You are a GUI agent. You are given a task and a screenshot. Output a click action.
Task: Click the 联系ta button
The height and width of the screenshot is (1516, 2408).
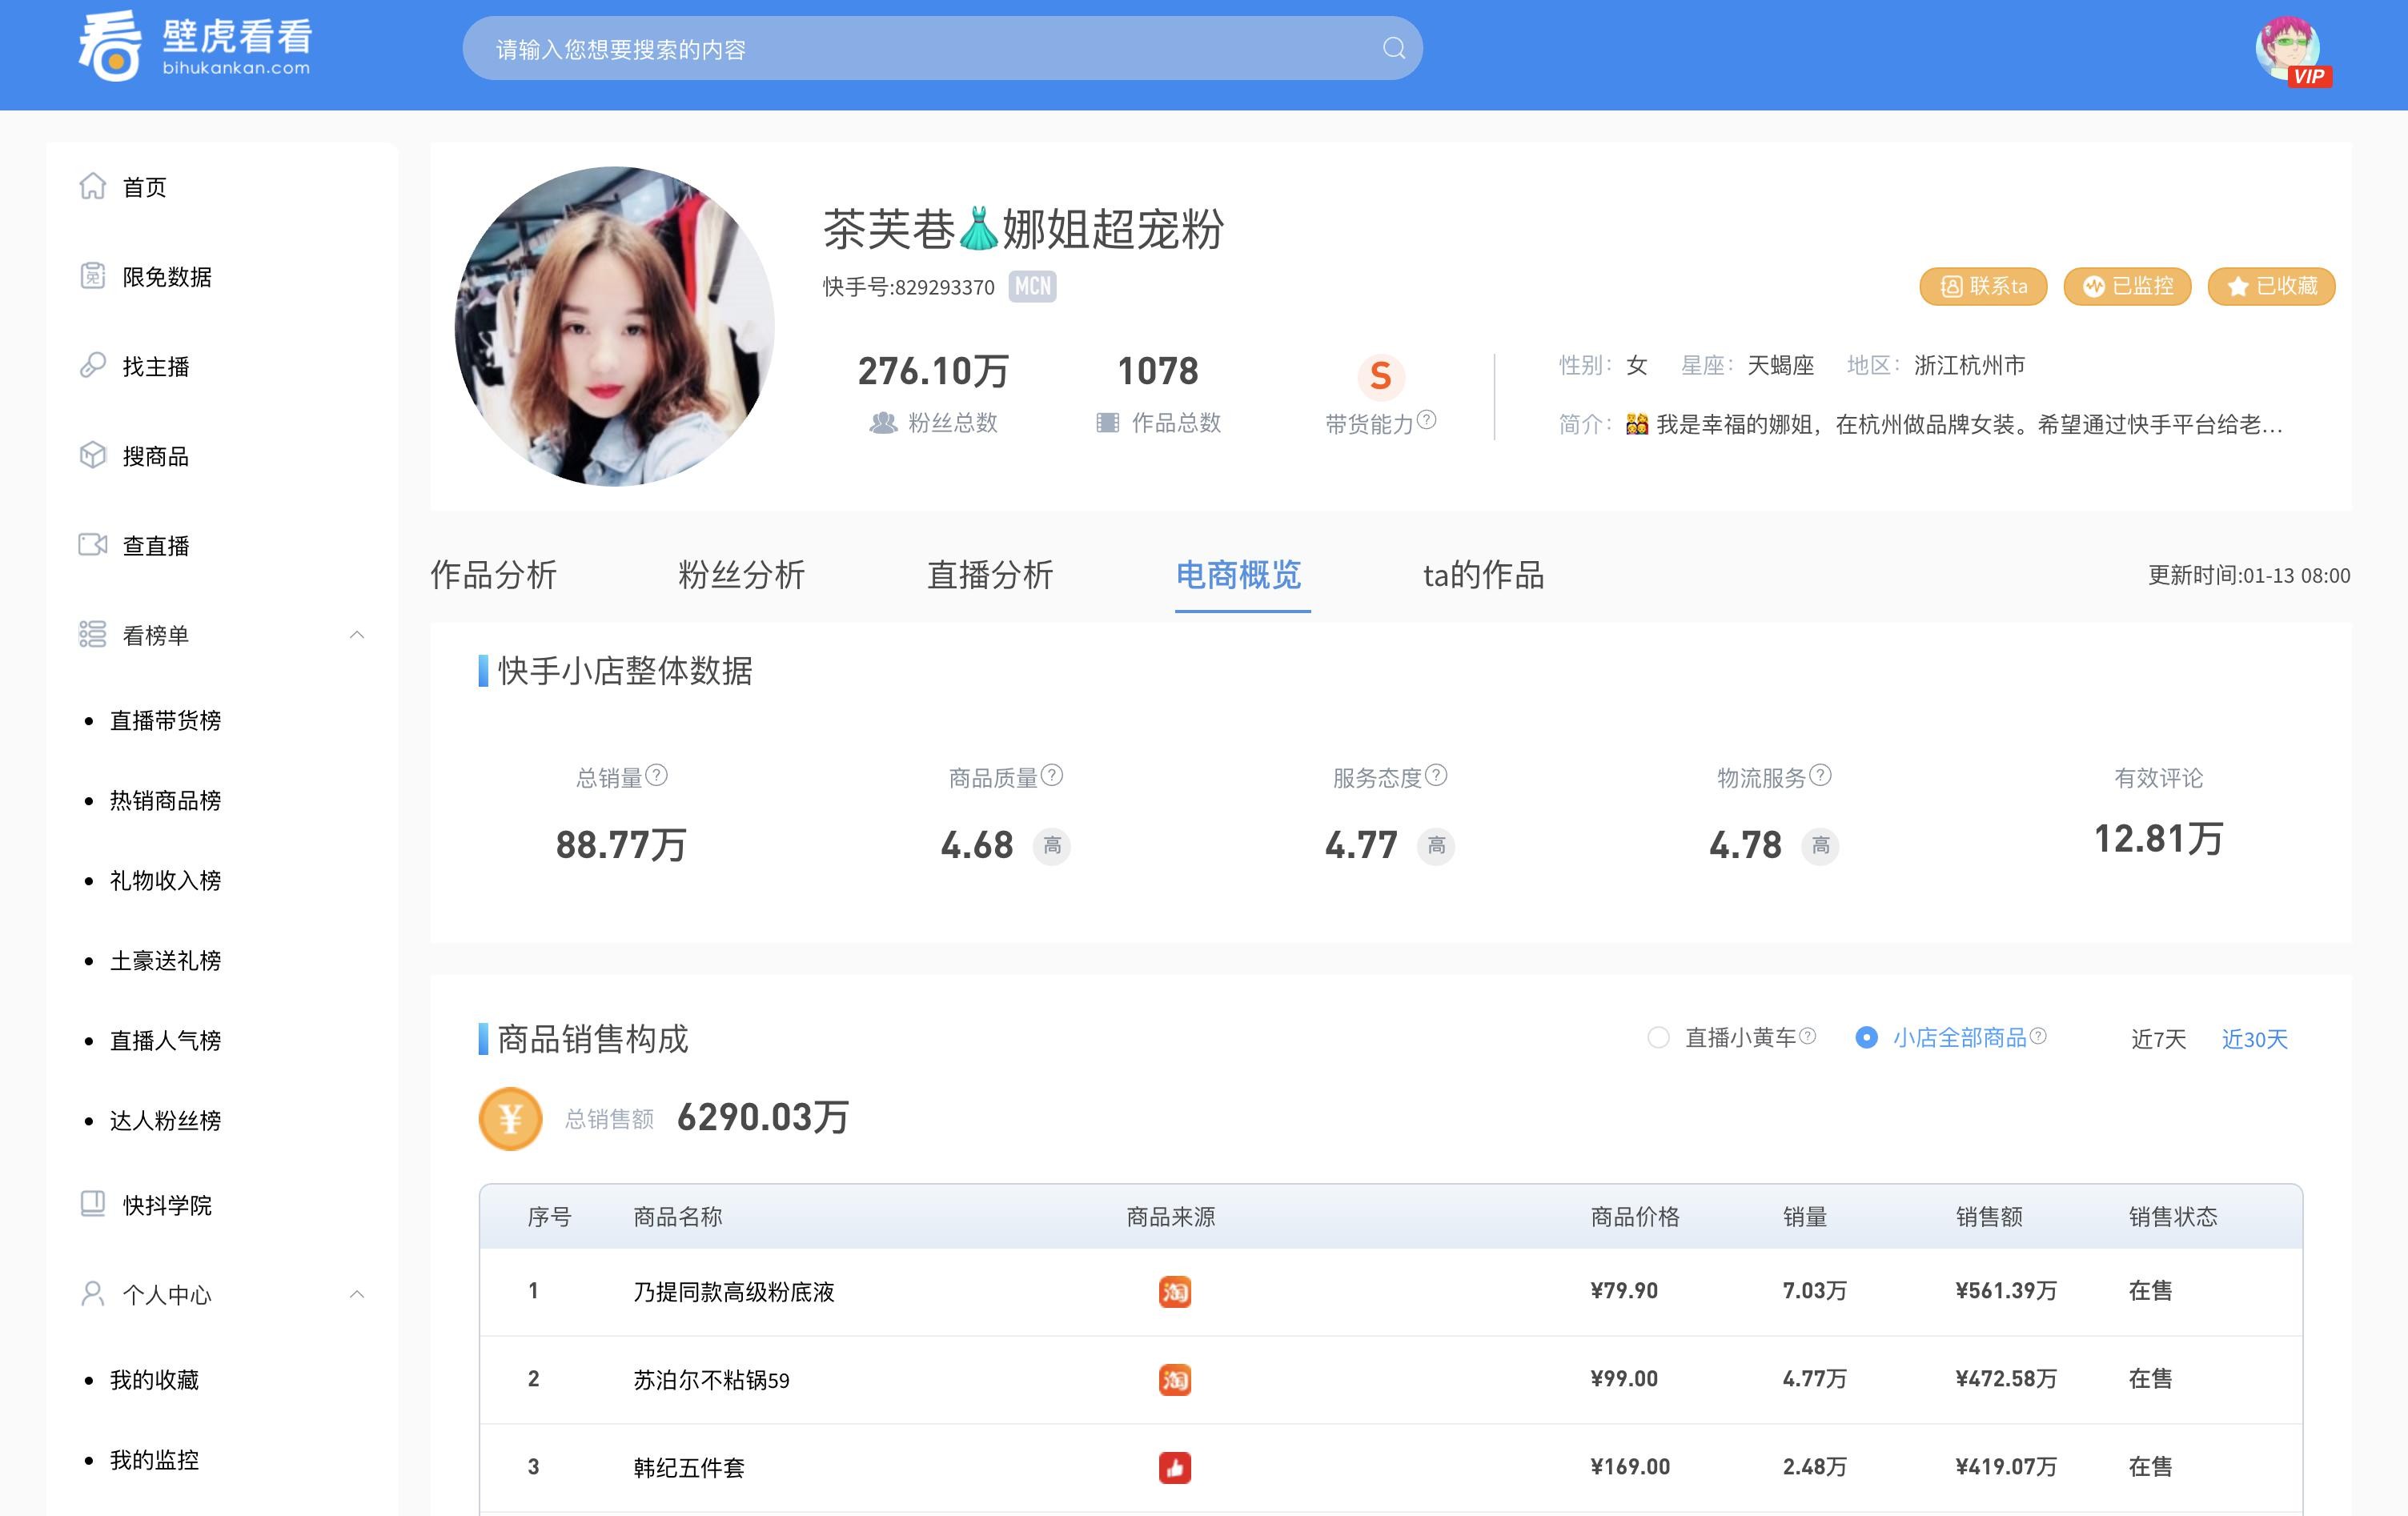tap(1982, 286)
